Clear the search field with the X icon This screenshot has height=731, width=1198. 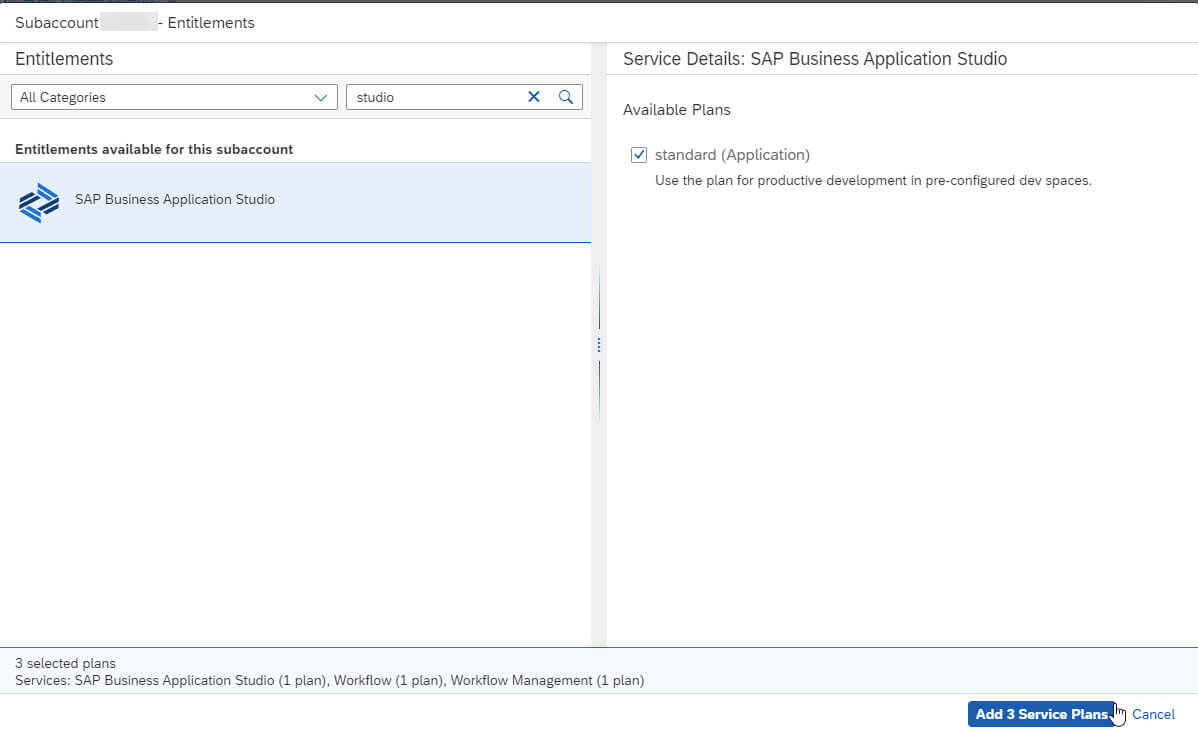point(534,97)
